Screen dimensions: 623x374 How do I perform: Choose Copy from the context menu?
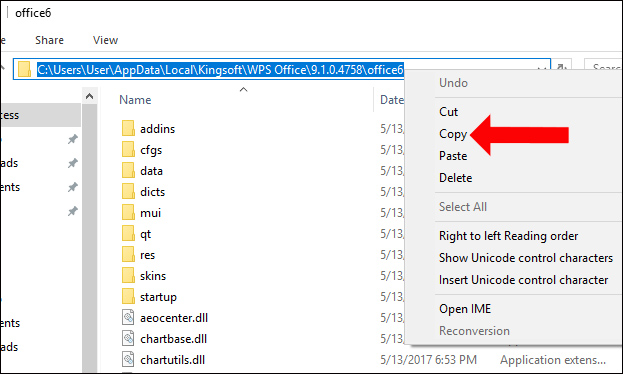pyautogui.click(x=453, y=134)
